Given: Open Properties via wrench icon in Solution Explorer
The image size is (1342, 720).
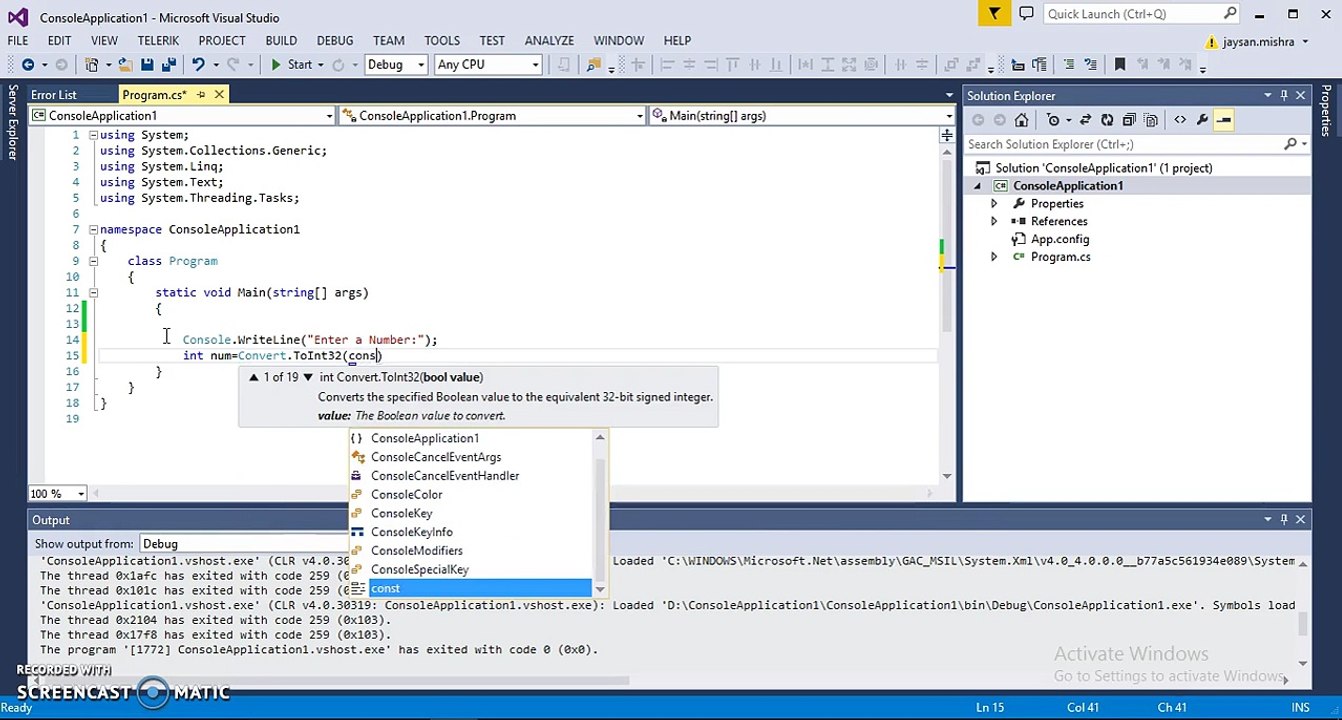Looking at the screenshot, I should pos(1202,120).
